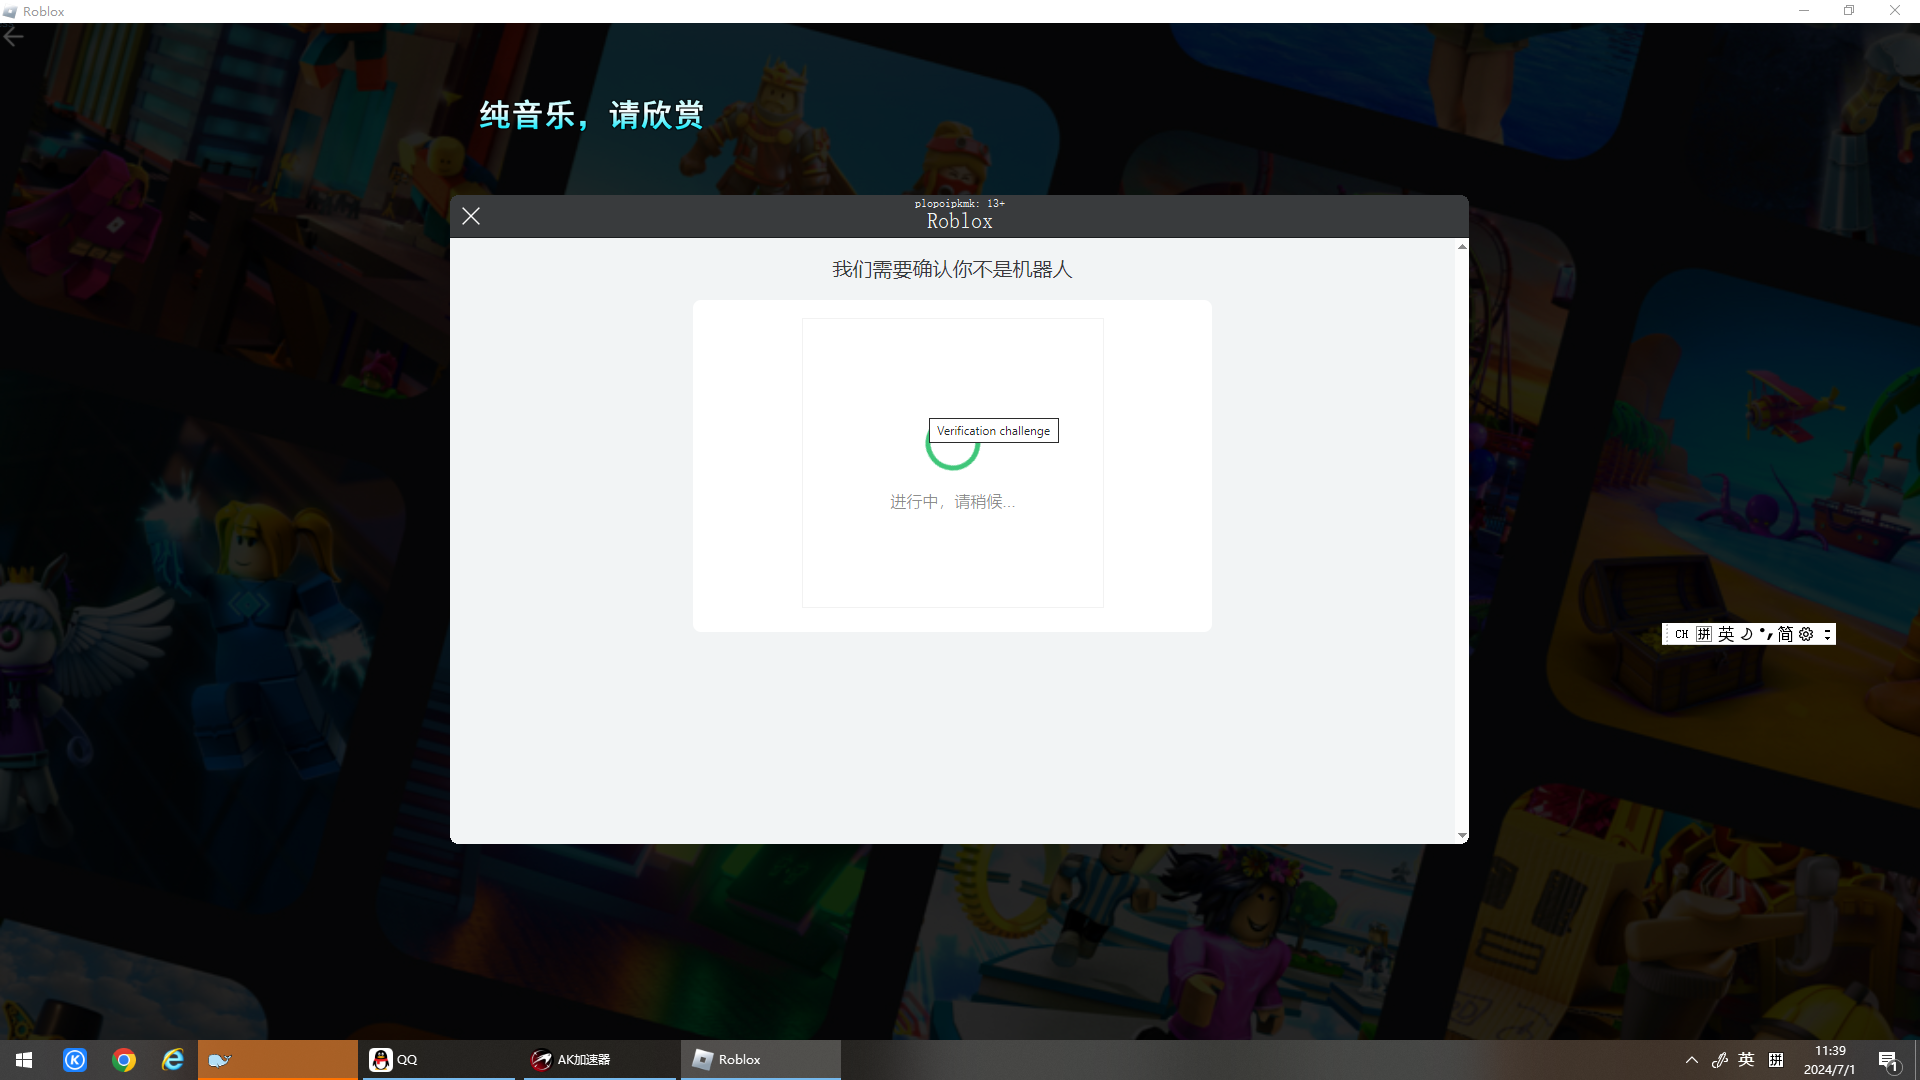Click the 进行中，请稍候 status text
1920x1080 pixels.
(x=952, y=502)
